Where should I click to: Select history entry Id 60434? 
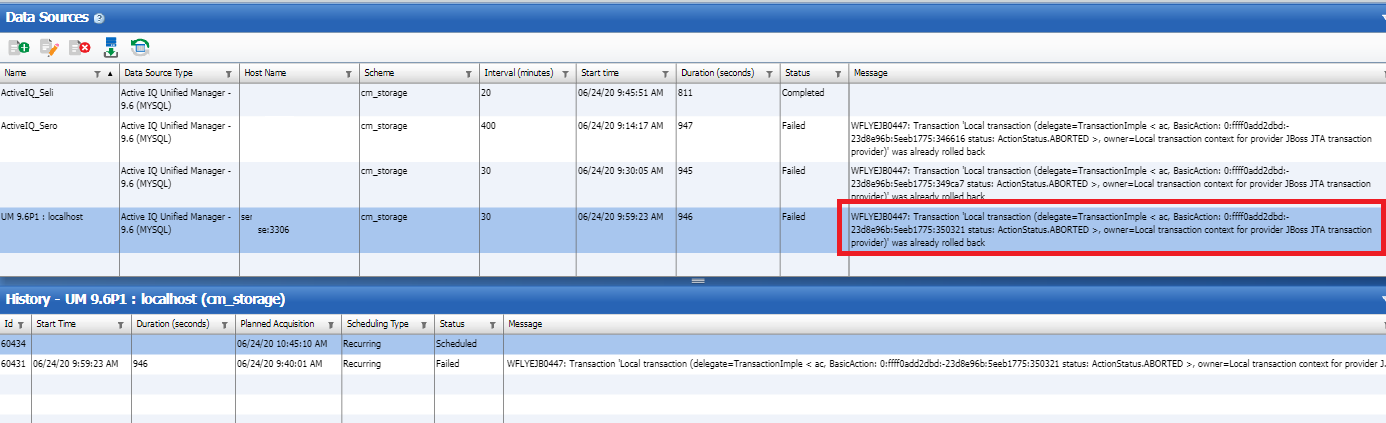click(14, 343)
